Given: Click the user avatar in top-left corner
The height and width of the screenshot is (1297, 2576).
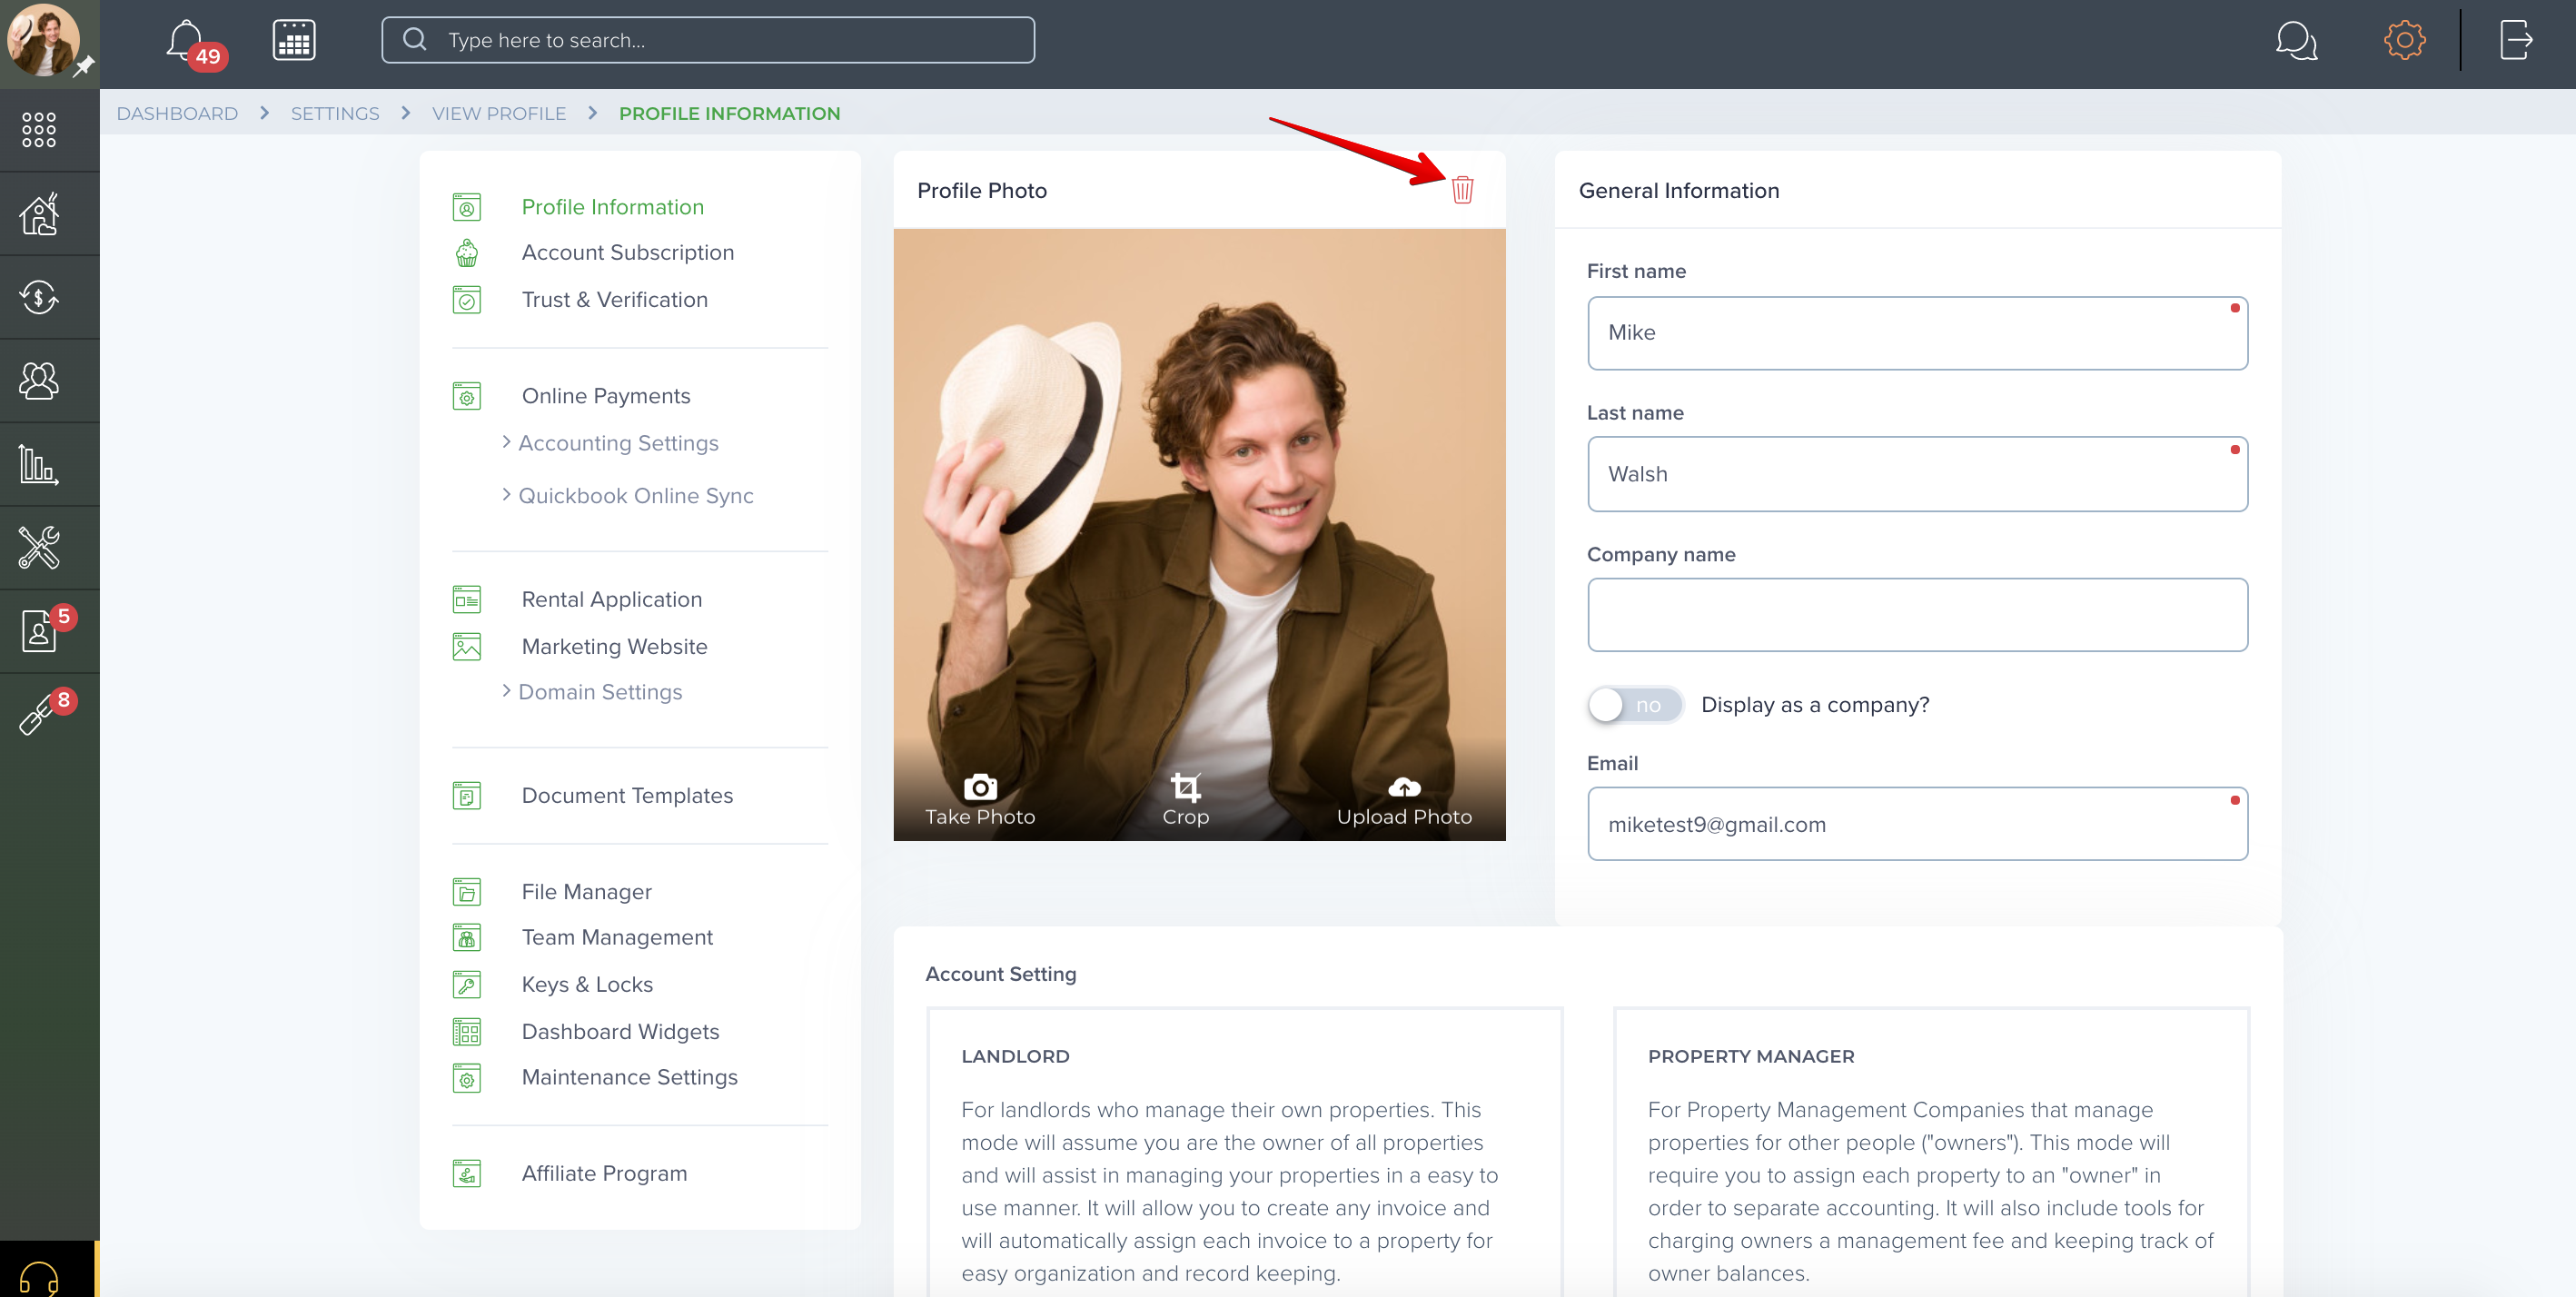Looking at the screenshot, I should point(44,40).
